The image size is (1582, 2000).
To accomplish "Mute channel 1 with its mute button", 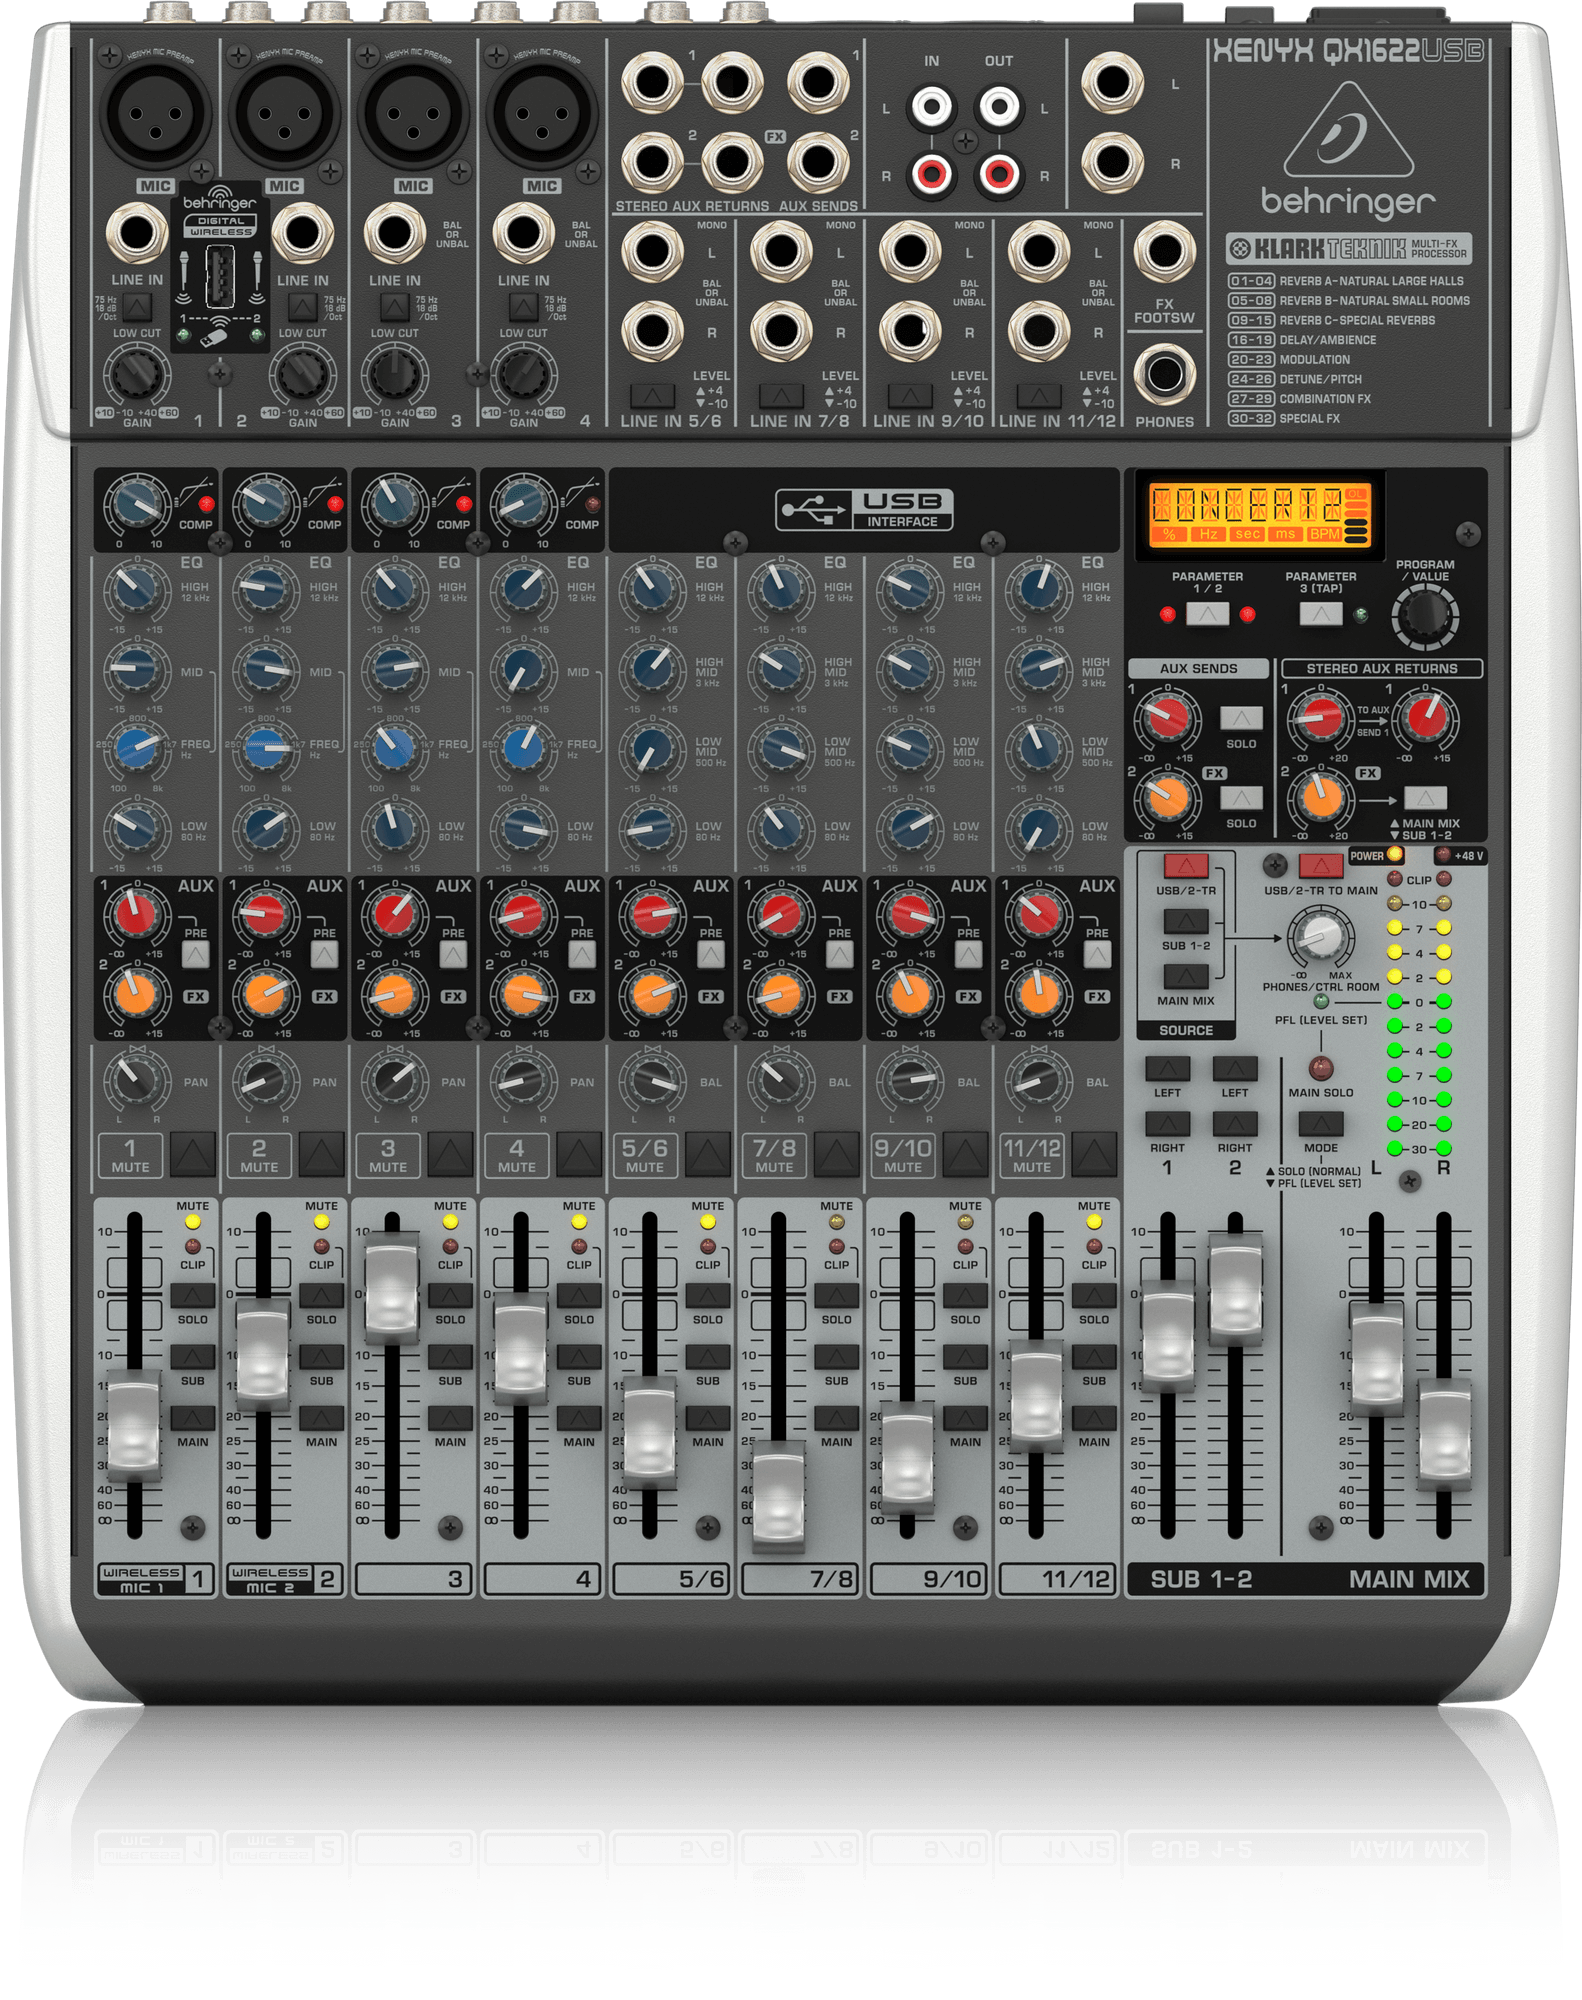I will [193, 1154].
